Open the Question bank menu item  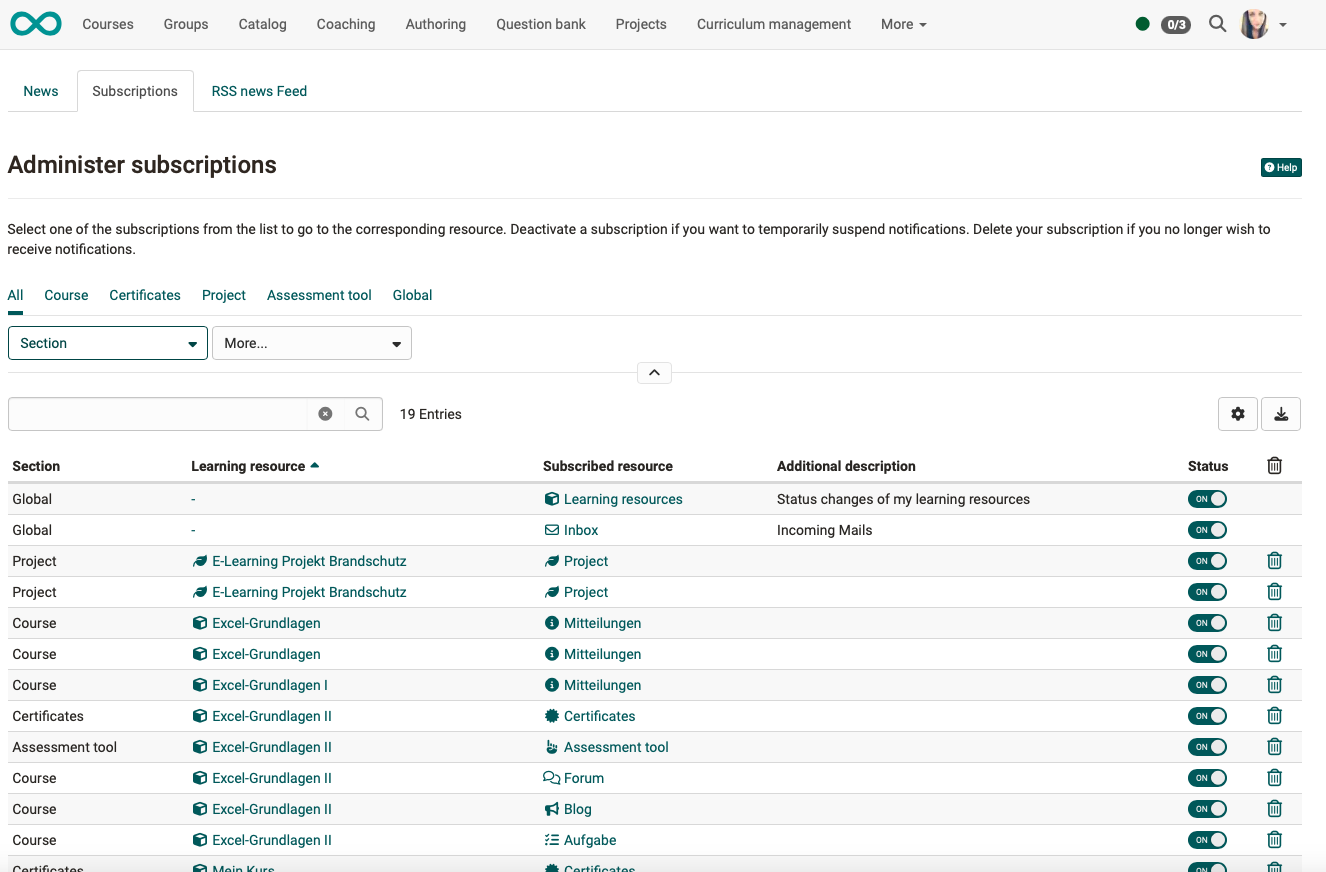pyautogui.click(x=540, y=24)
